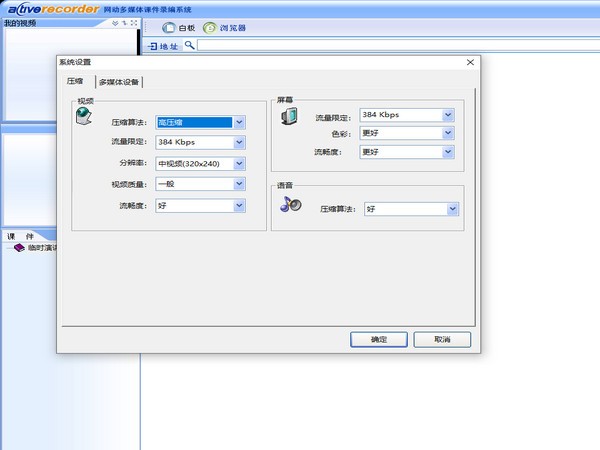Click the 地址 arrow icon
The height and width of the screenshot is (450, 600).
[x=152, y=46]
